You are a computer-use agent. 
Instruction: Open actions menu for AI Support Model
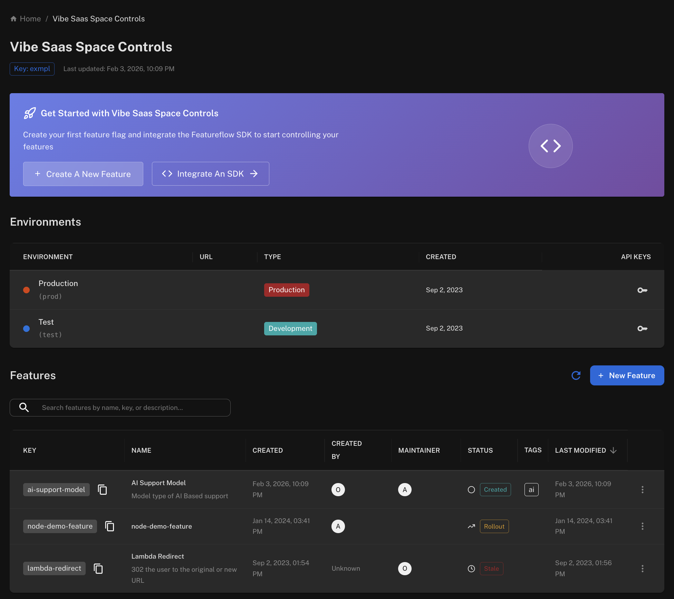[x=642, y=490]
